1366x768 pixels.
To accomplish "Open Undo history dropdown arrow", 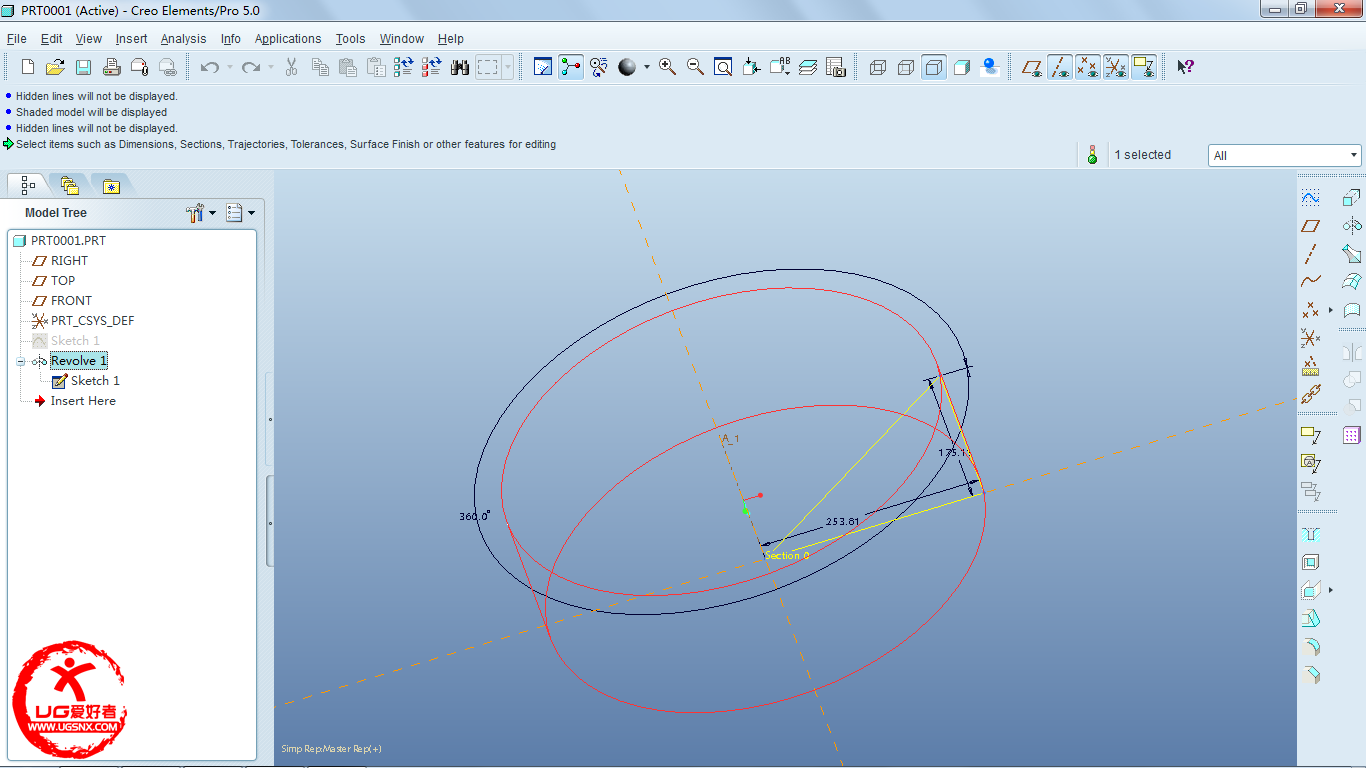I will click(229, 67).
